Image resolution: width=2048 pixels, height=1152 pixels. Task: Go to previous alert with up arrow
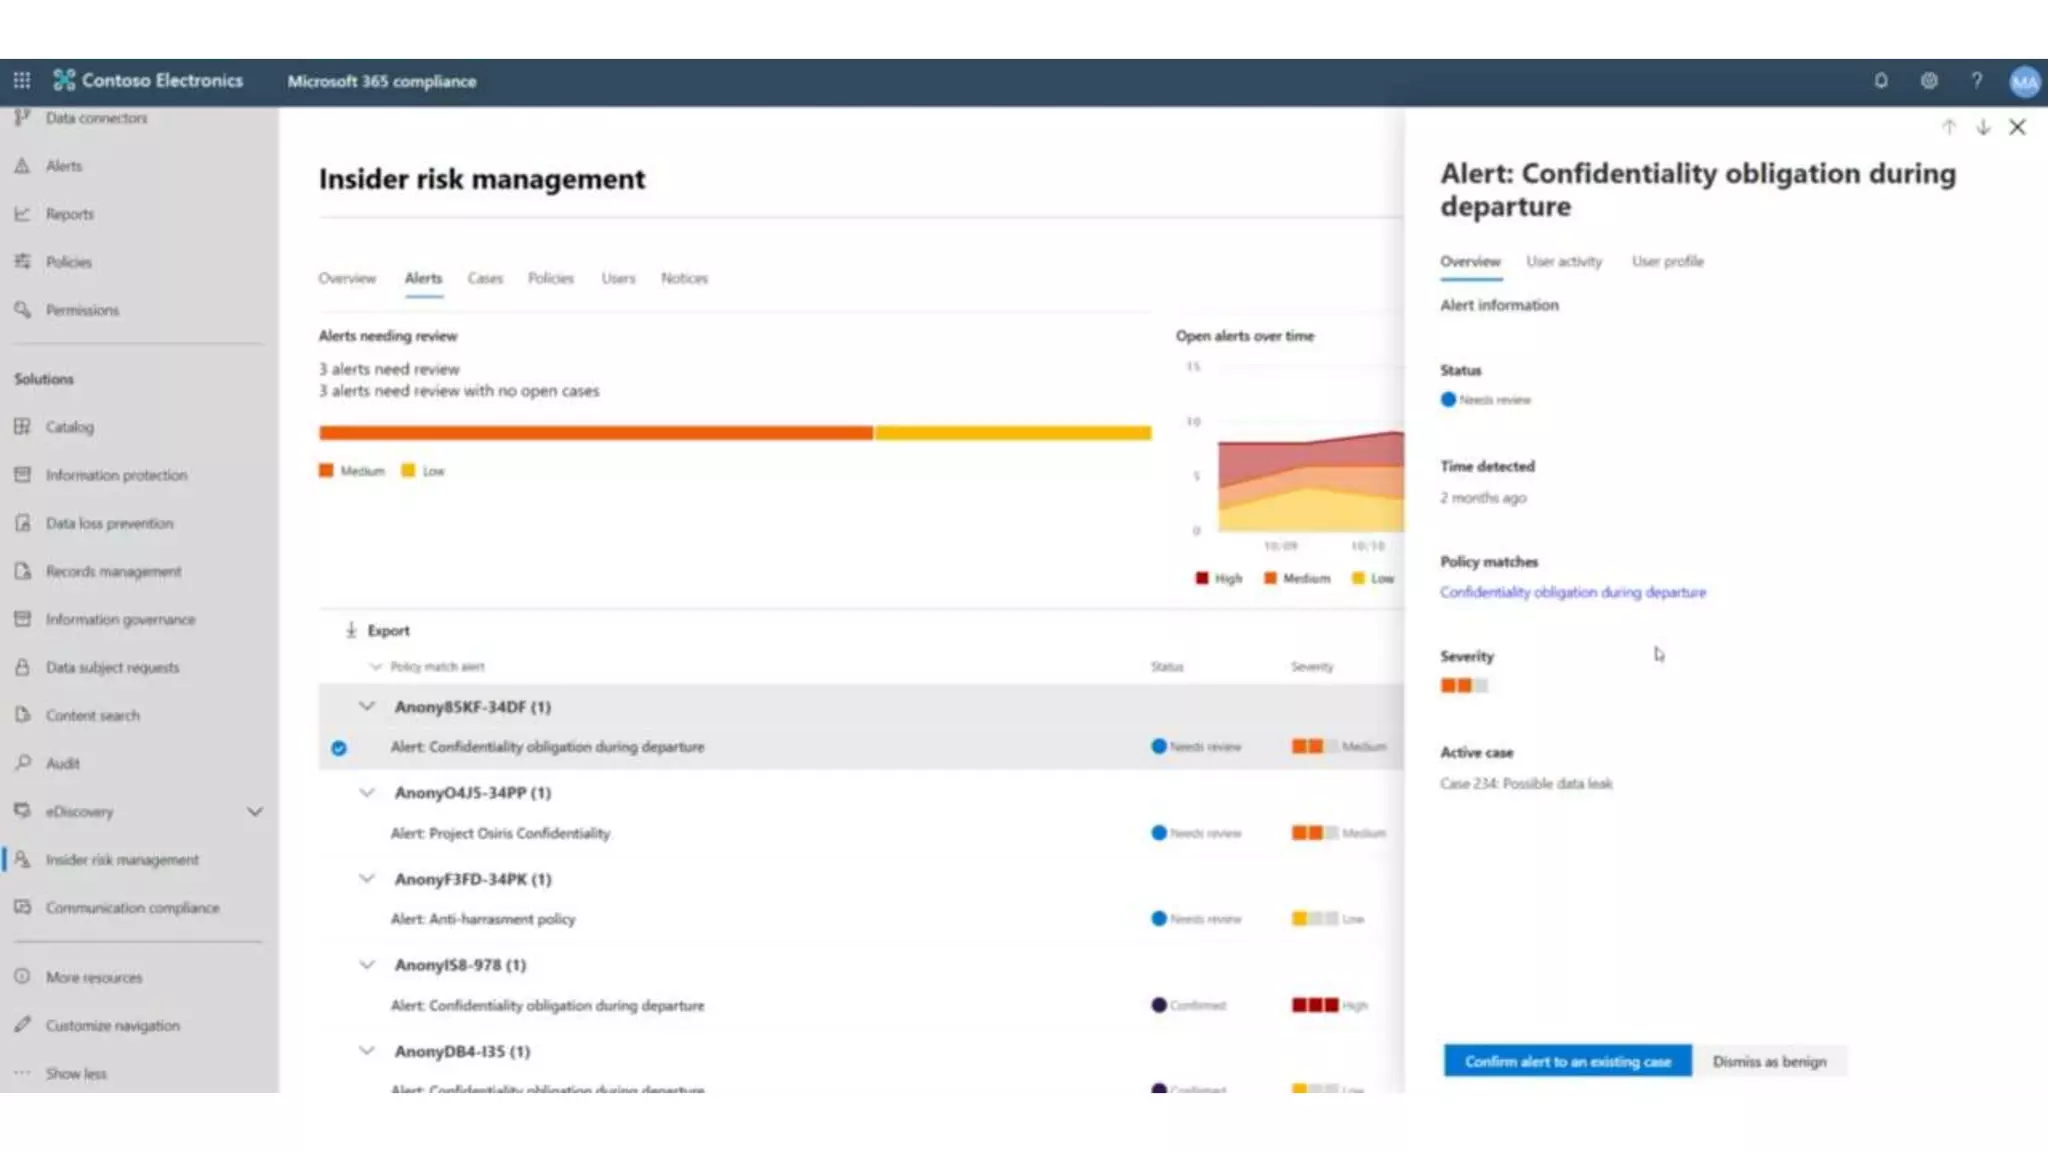[x=1948, y=127]
